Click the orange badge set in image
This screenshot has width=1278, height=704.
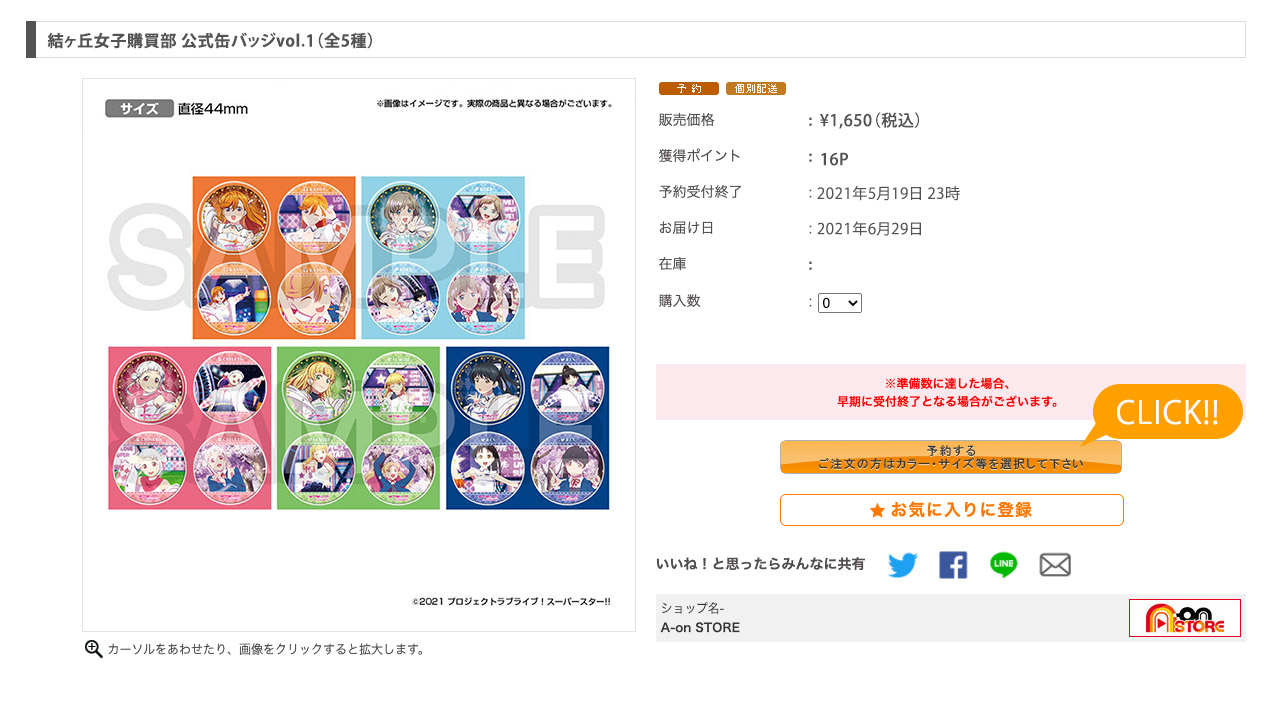pos(274,258)
